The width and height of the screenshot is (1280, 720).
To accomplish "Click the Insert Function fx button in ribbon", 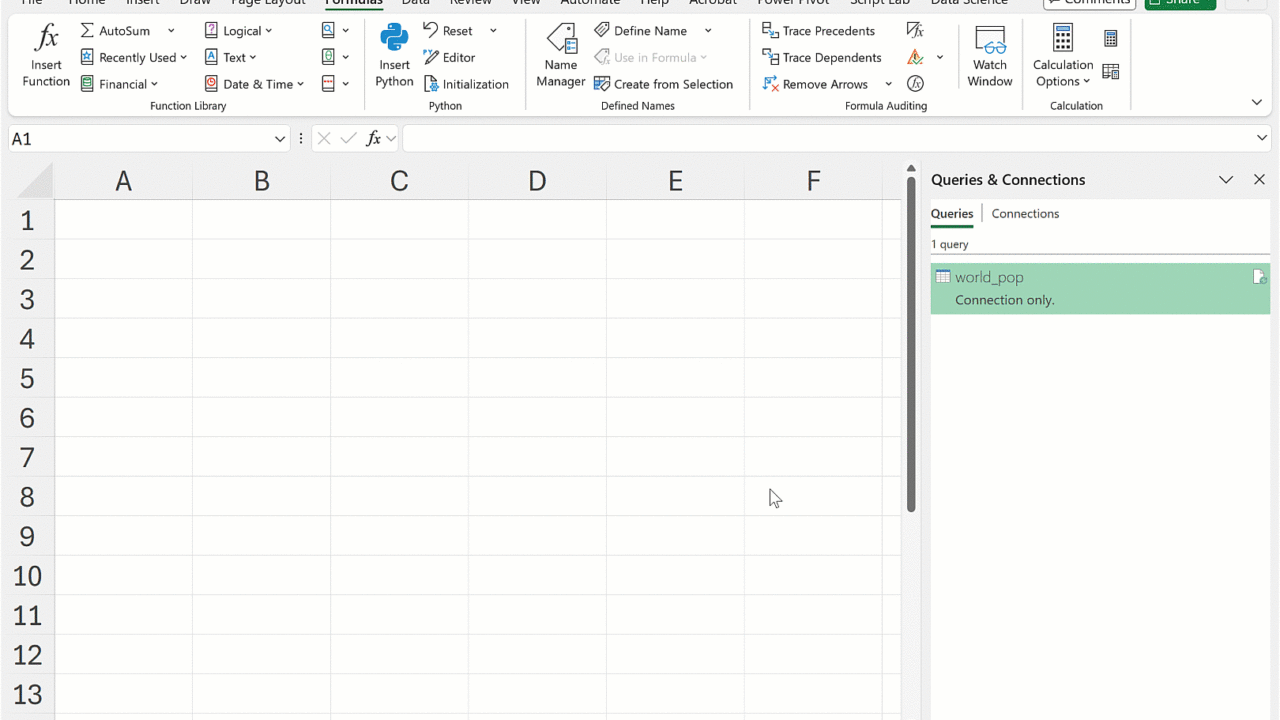I will (46, 58).
